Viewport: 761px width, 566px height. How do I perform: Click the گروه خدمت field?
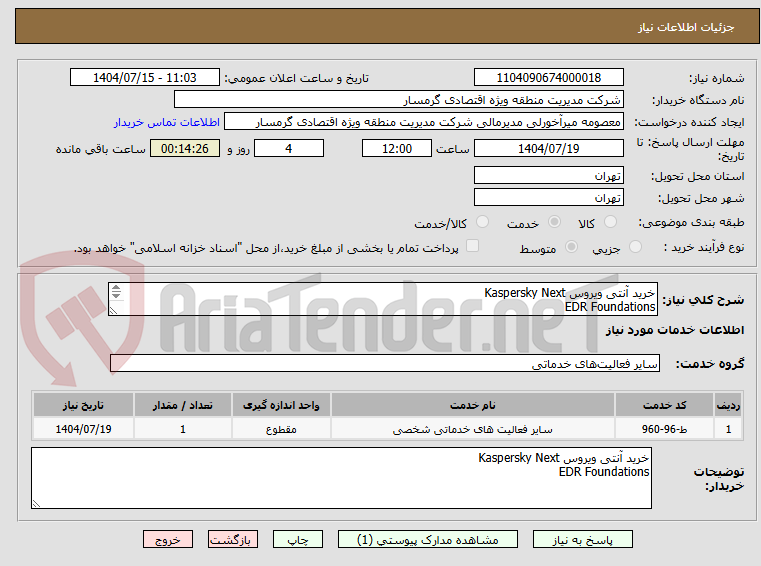point(384,363)
